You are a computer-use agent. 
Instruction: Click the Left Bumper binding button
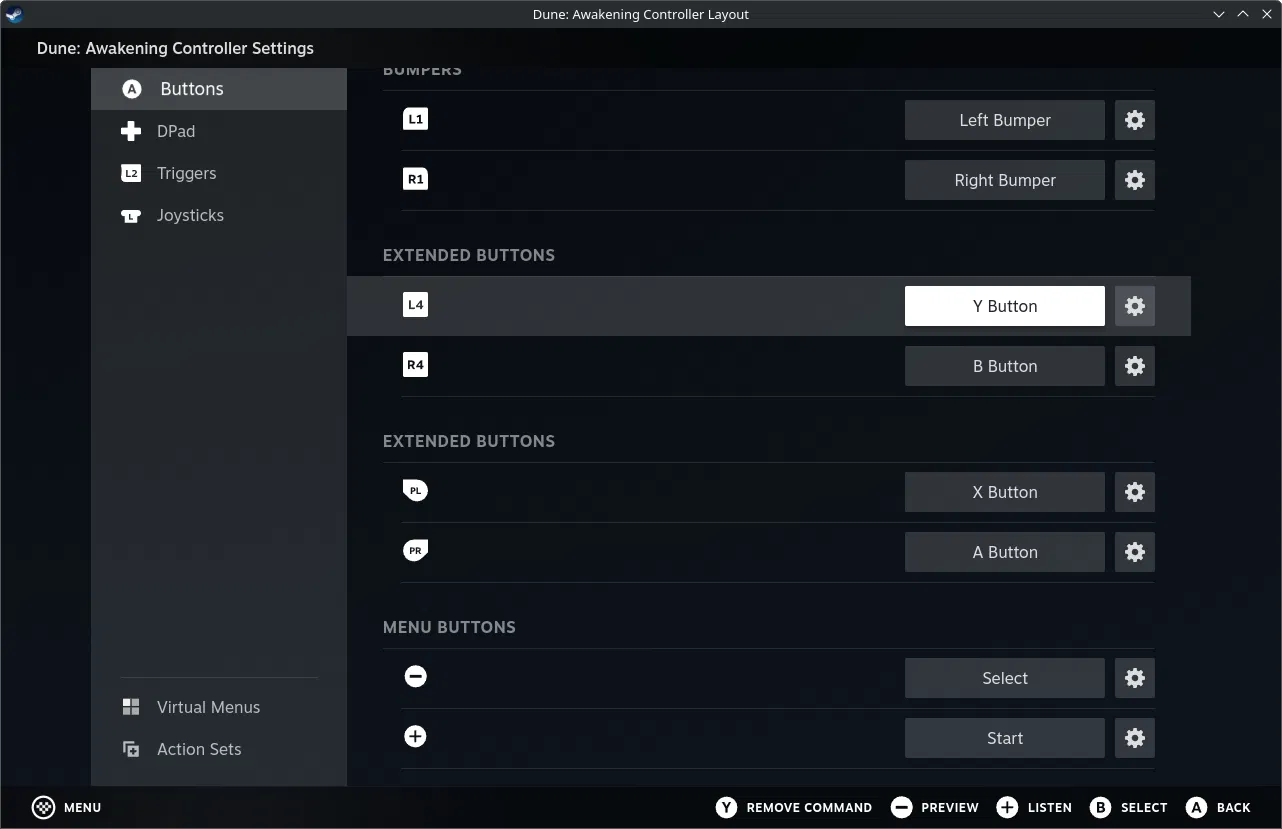click(1004, 120)
